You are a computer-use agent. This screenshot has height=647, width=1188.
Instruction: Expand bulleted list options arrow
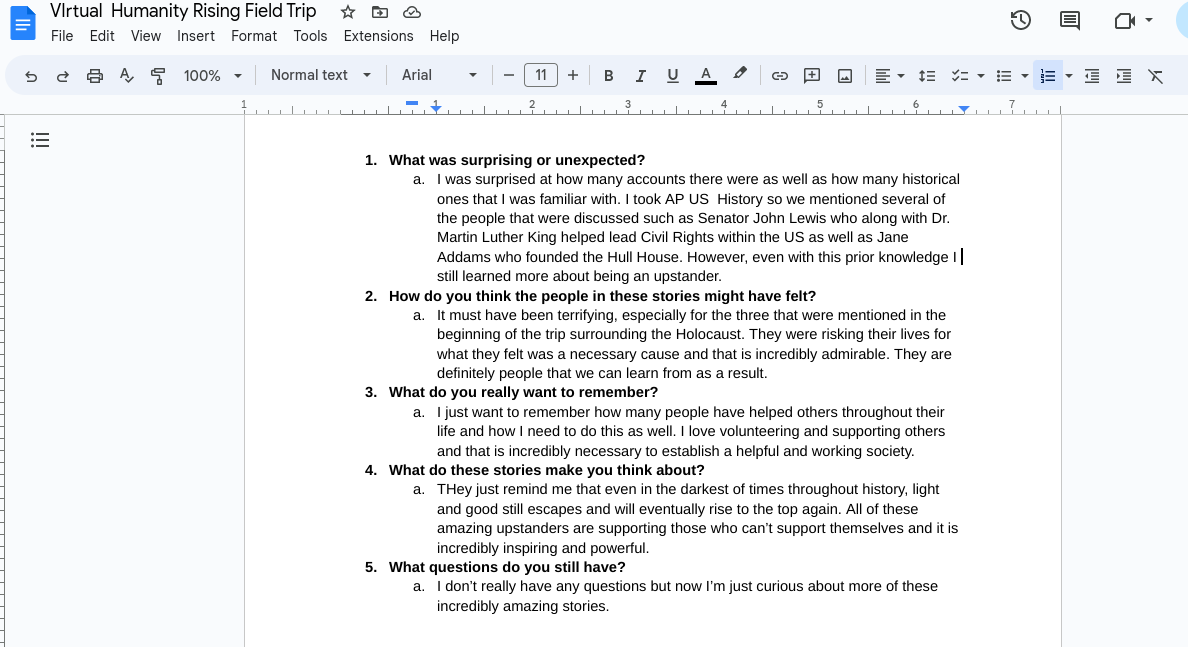pos(1024,76)
